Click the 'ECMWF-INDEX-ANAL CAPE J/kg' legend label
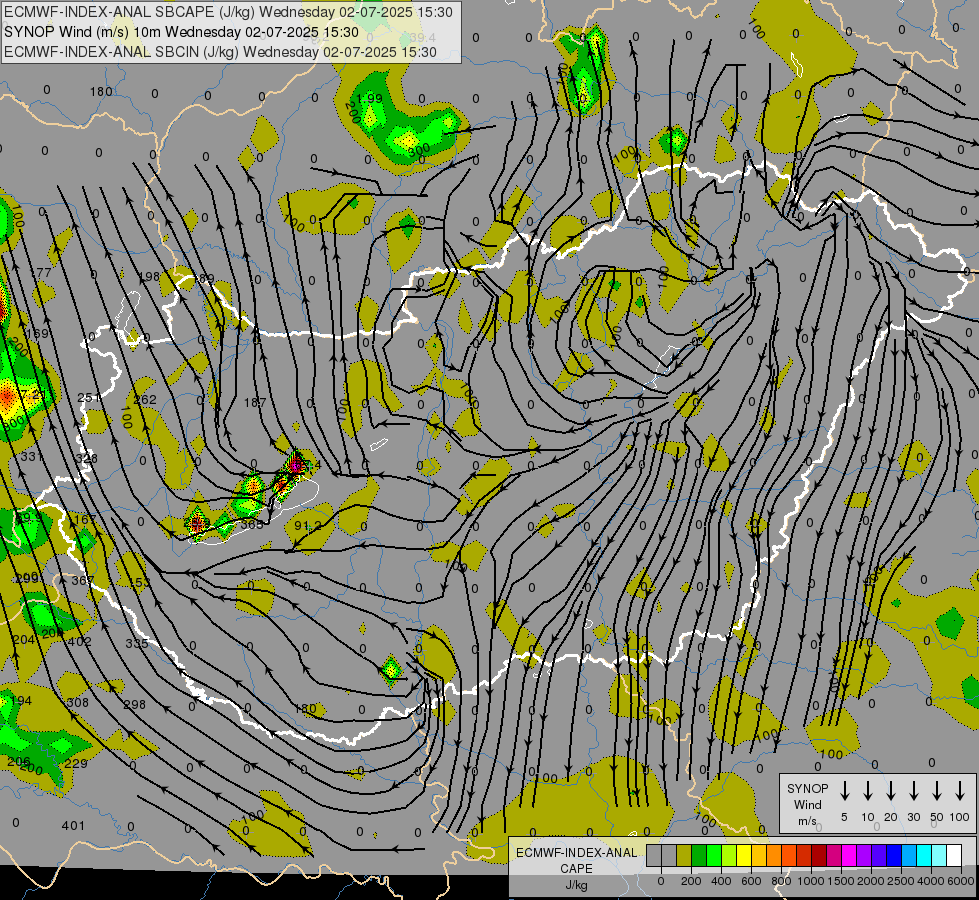979x900 pixels. tap(576, 868)
